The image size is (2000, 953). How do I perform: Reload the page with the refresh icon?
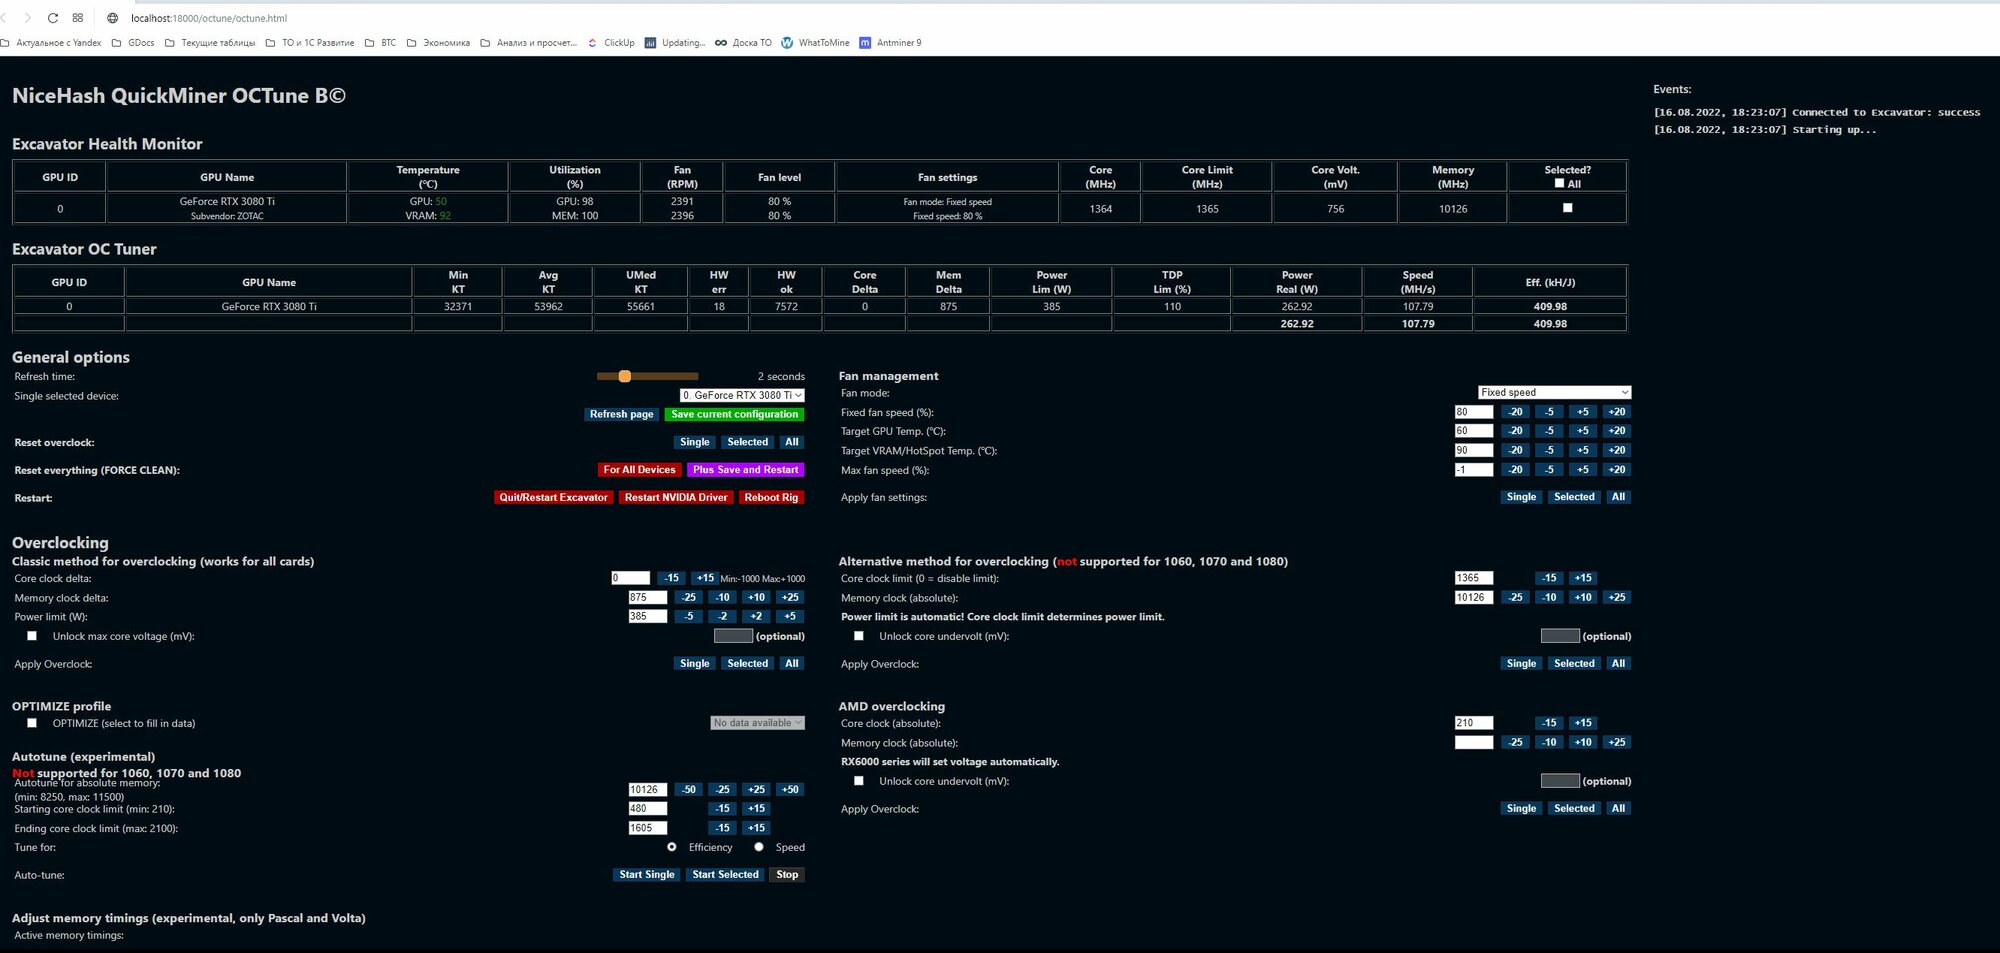point(52,18)
